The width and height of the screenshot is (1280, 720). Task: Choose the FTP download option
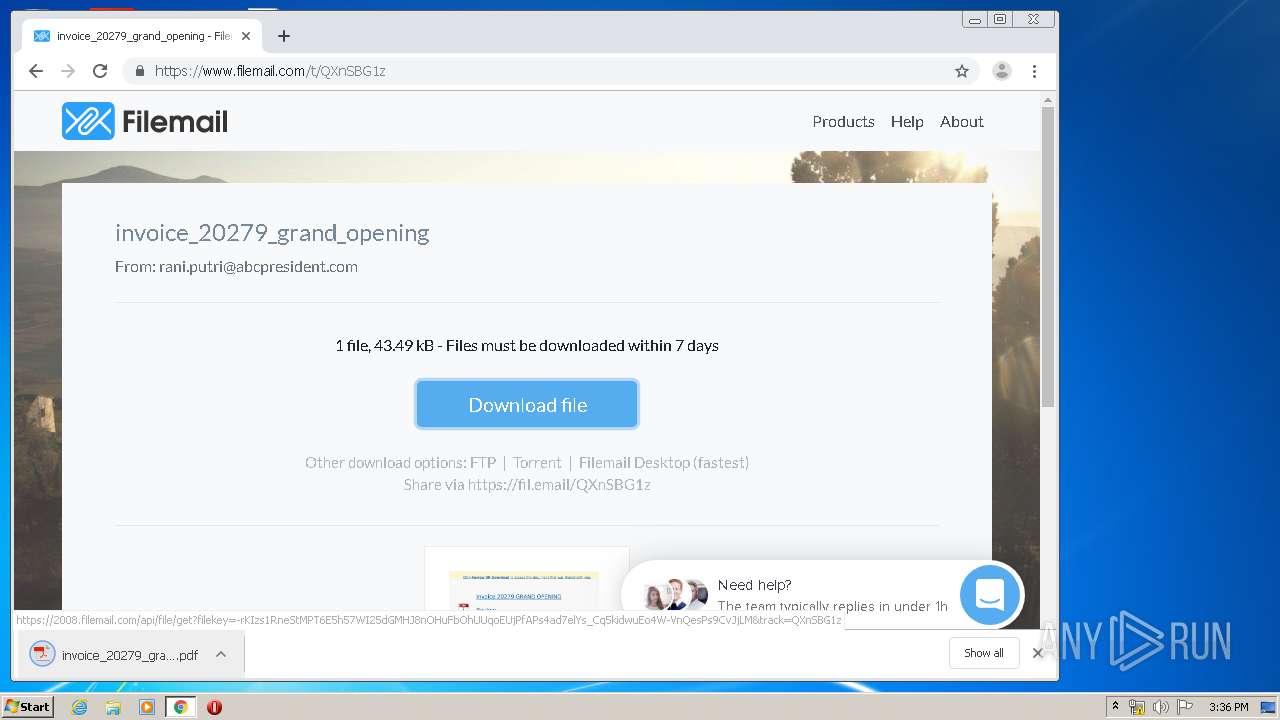pos(483,462)
